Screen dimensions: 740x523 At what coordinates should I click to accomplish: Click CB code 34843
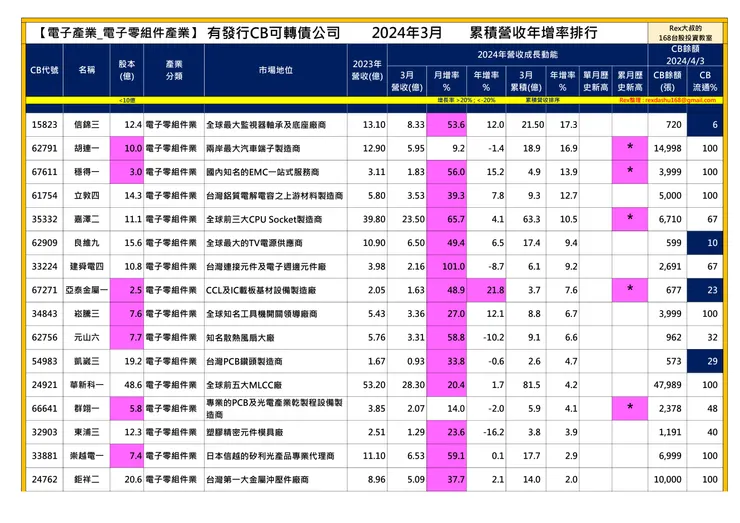click(44, 314)
